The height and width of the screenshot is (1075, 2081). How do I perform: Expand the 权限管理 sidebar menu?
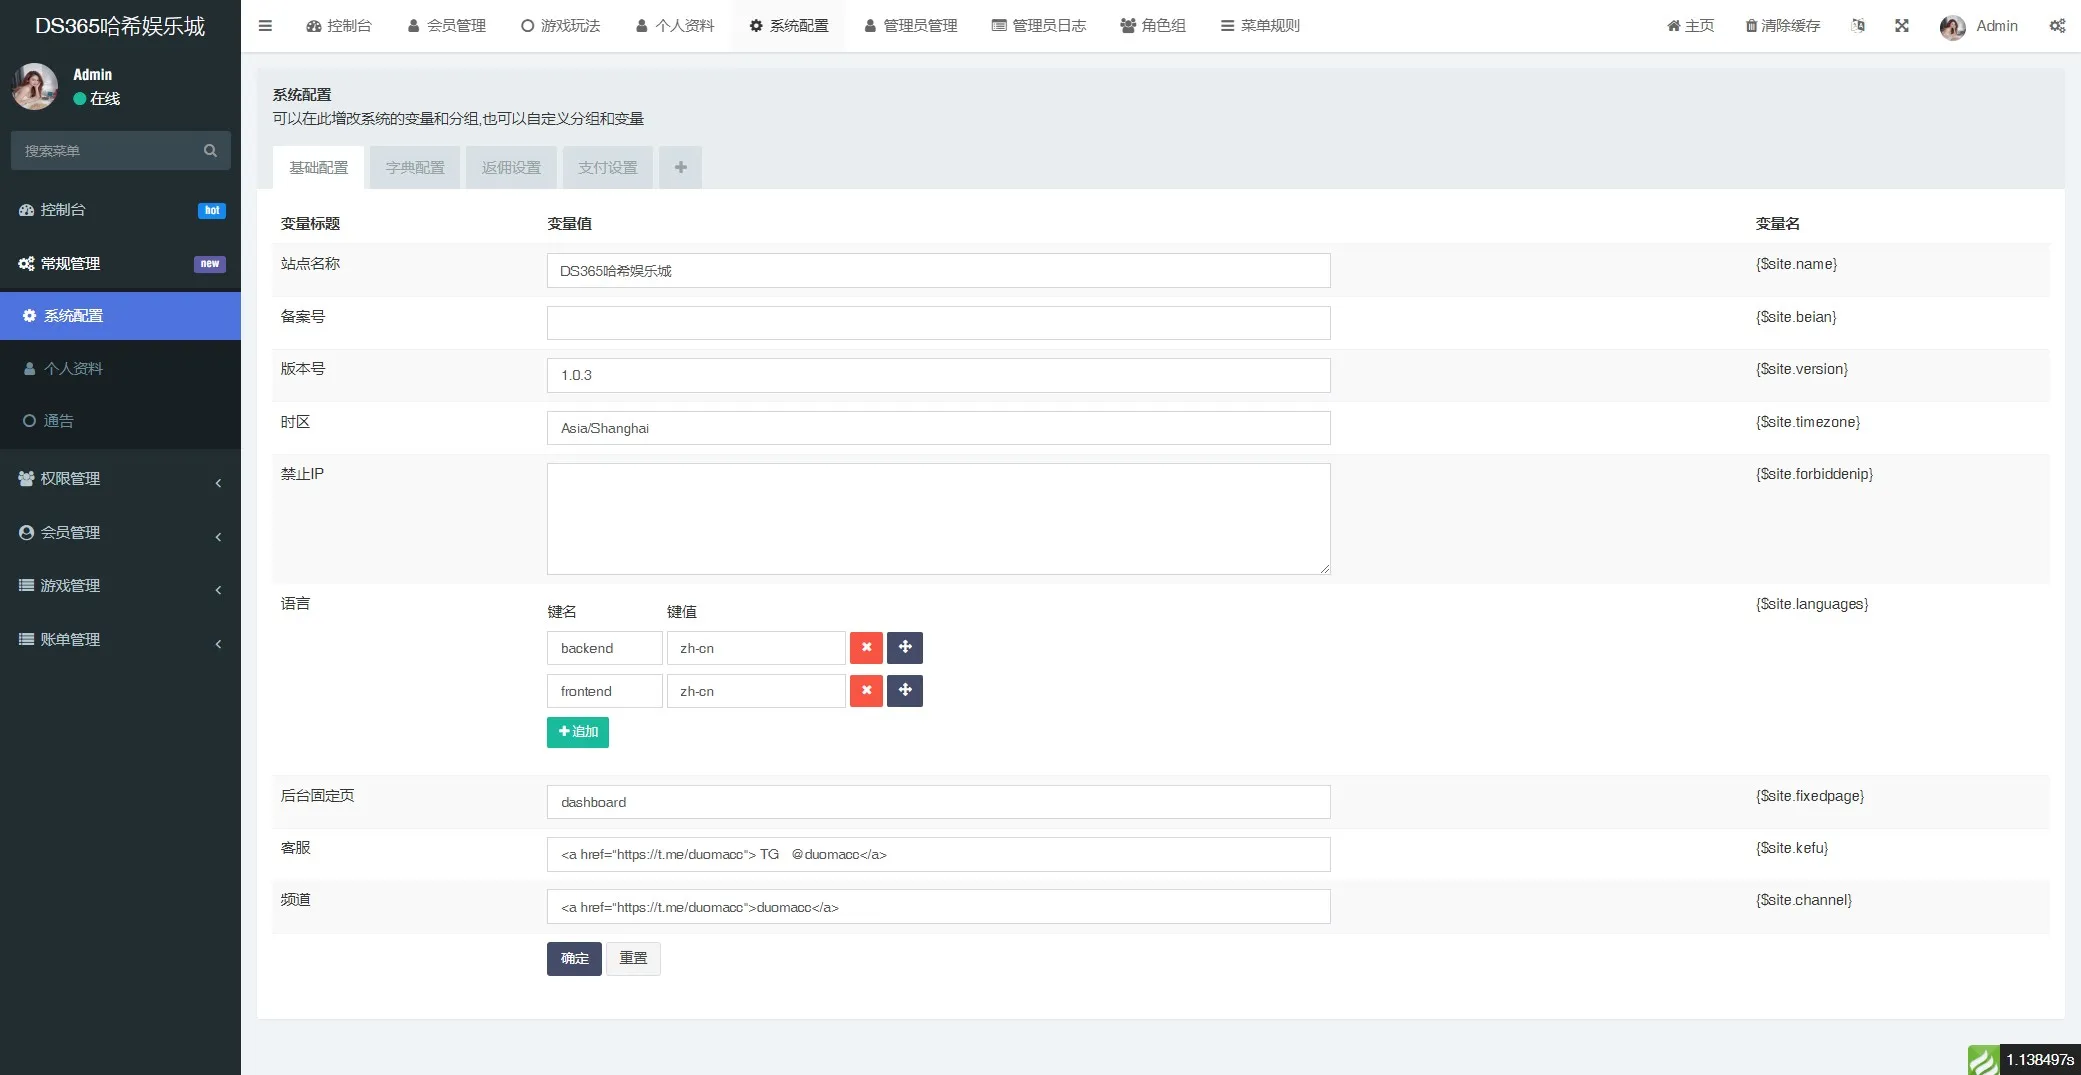pos(120,479)
